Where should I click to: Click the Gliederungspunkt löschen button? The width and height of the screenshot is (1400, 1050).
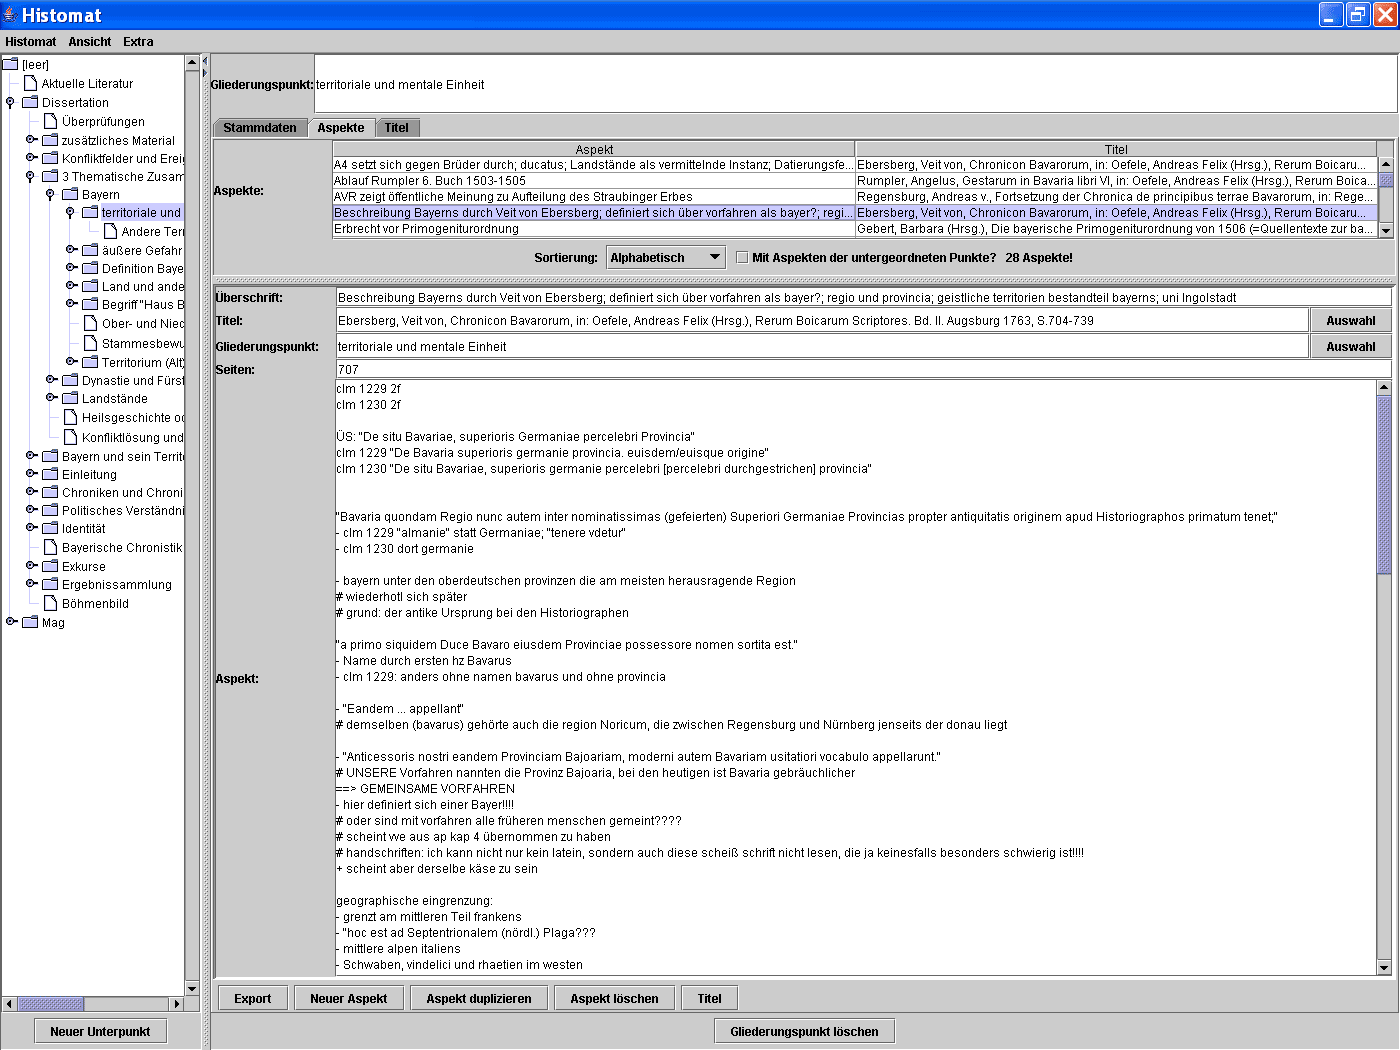coord(804,1032)
